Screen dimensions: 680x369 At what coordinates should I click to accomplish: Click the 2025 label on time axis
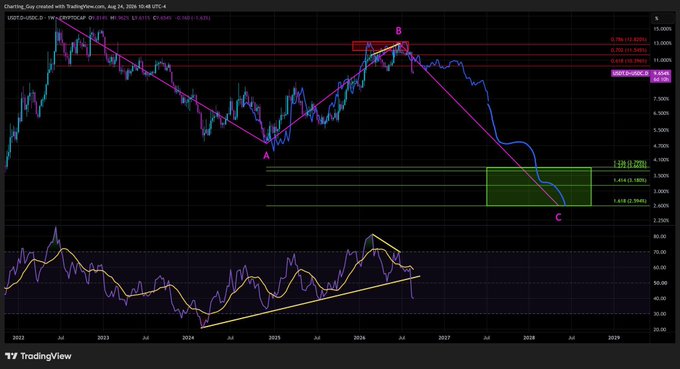pos(274,337)
